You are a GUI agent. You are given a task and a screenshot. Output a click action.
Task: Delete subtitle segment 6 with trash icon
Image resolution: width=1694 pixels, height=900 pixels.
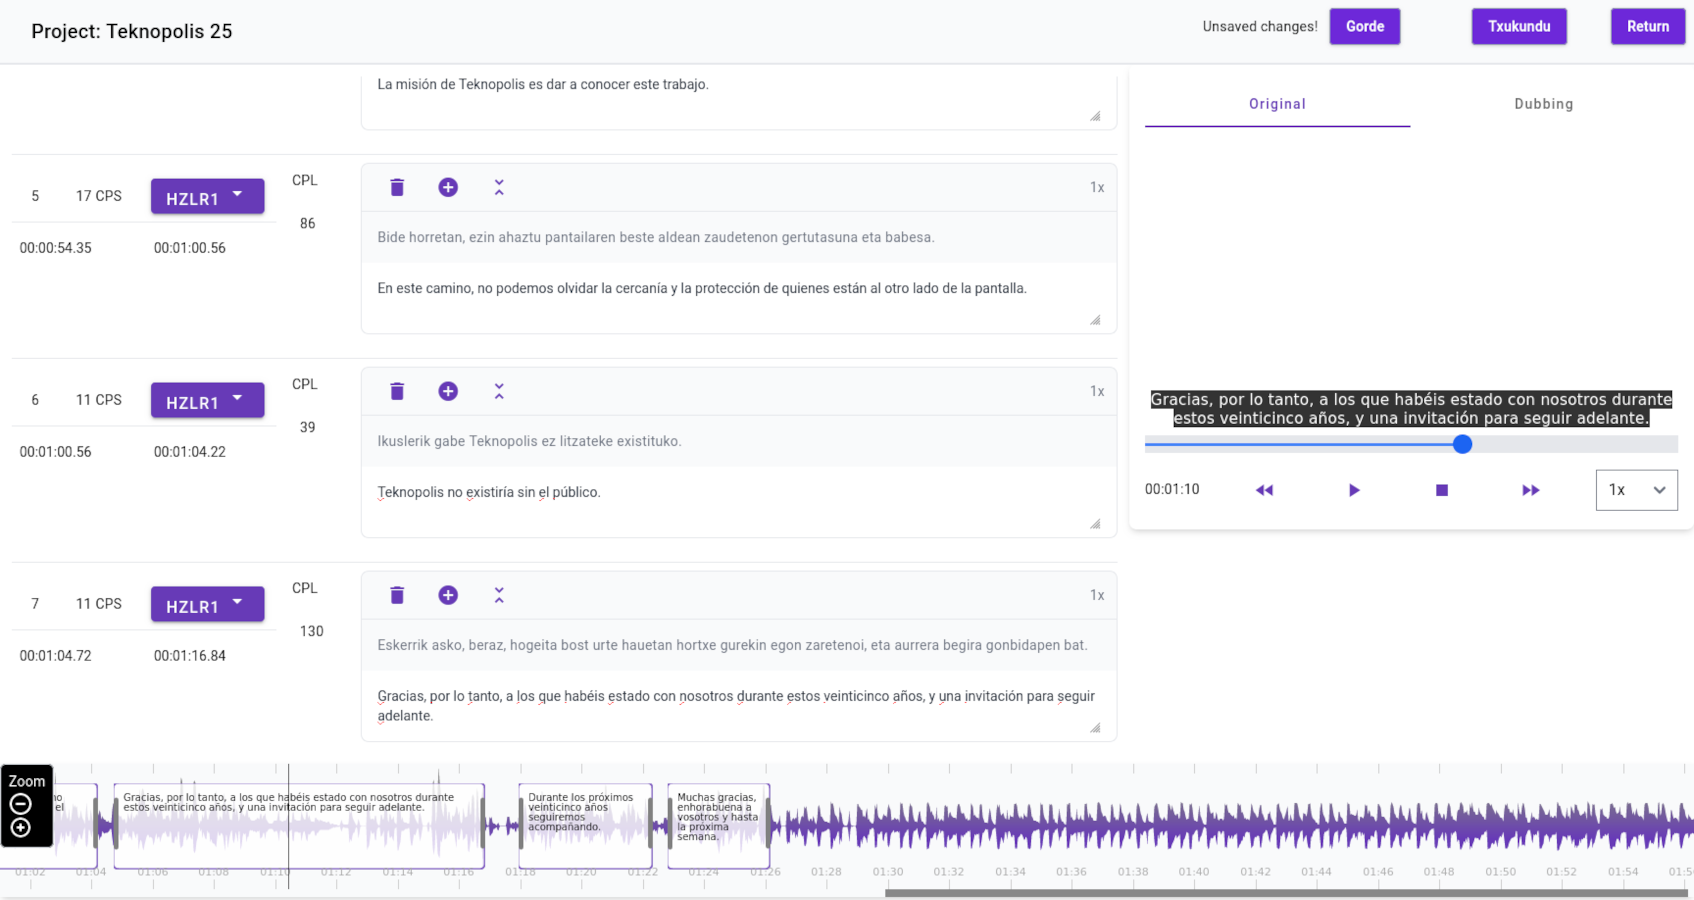(397, 392)
